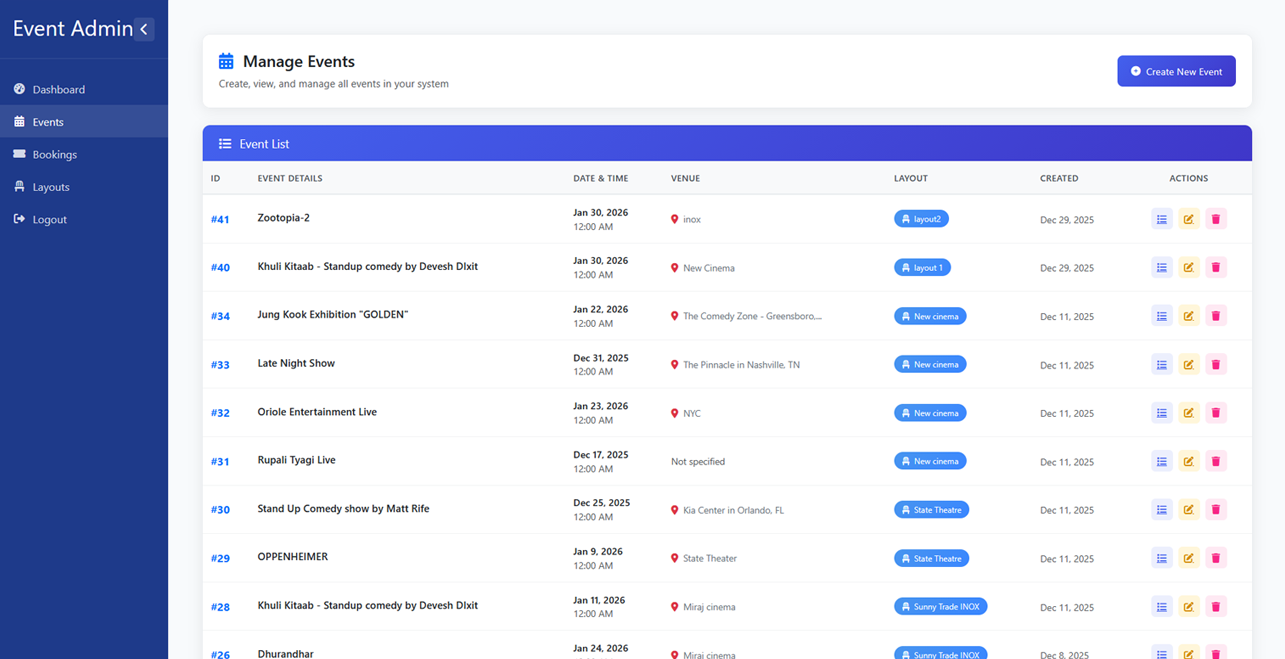Open list view for Oriole Entertainment Live

1161,413
